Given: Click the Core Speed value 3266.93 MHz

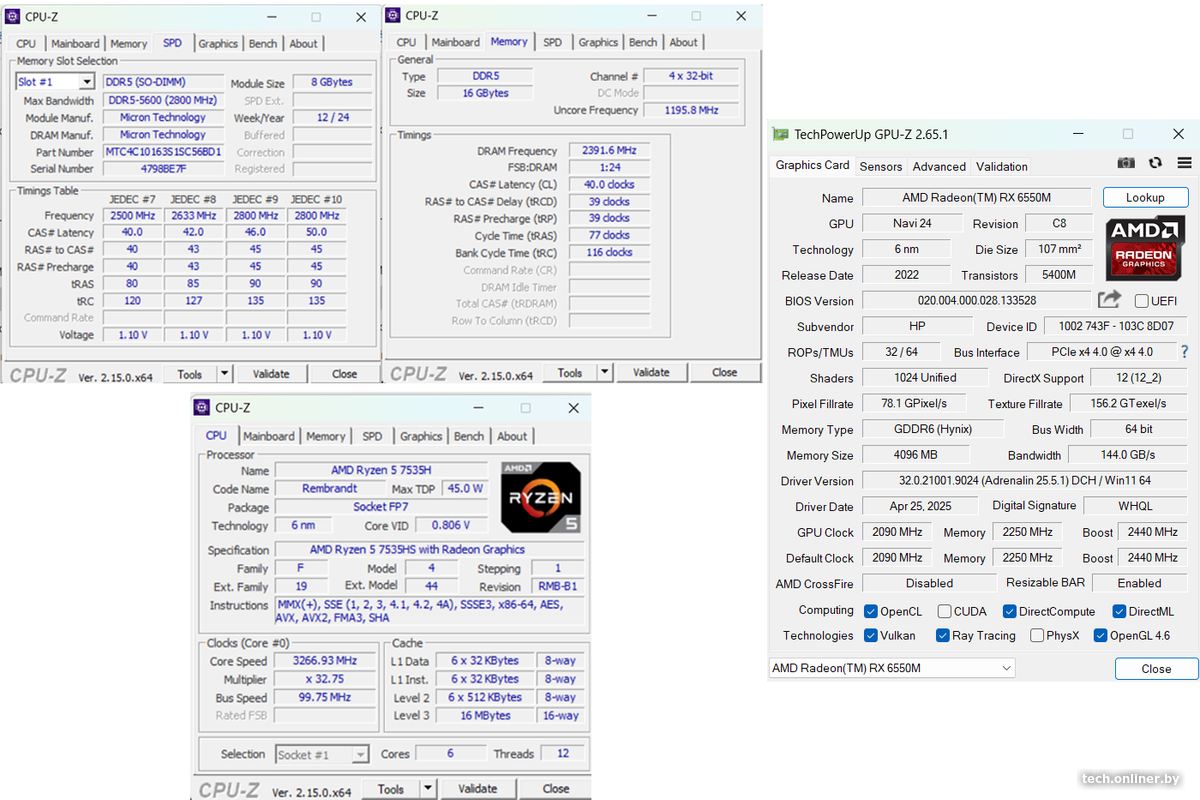Looking at the screenshot, I should (324, 661).
